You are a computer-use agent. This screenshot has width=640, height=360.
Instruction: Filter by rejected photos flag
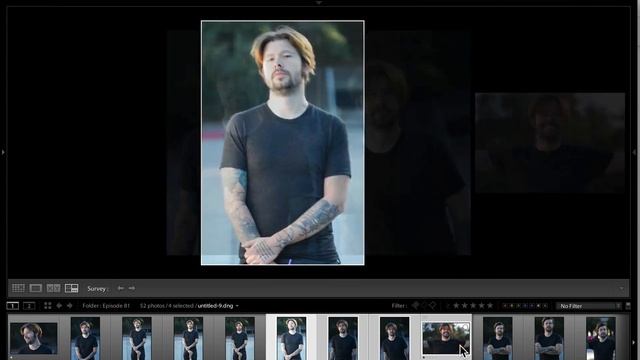433,306
